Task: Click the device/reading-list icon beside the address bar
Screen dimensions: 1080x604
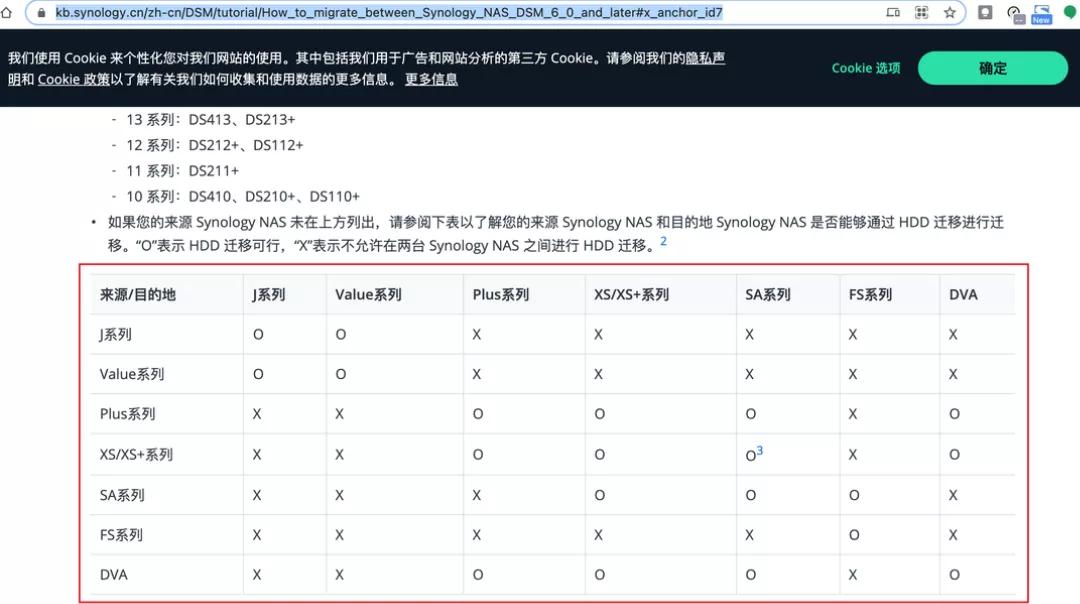Action: click(893, 12)
